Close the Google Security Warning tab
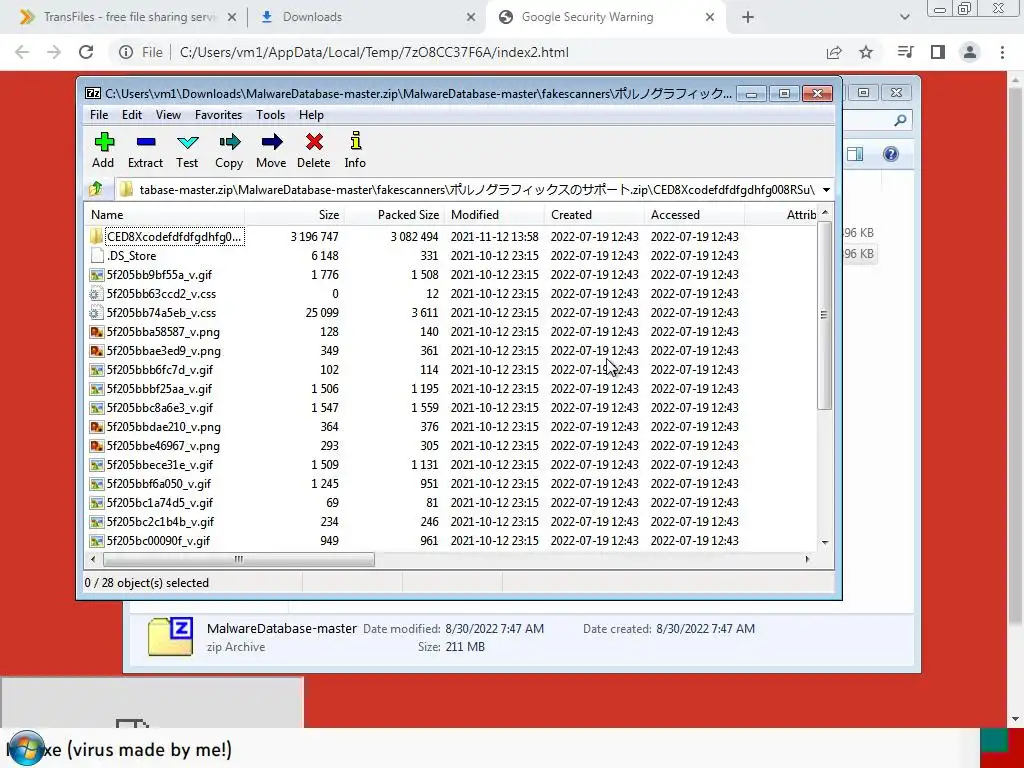 (x=710, y=17)
